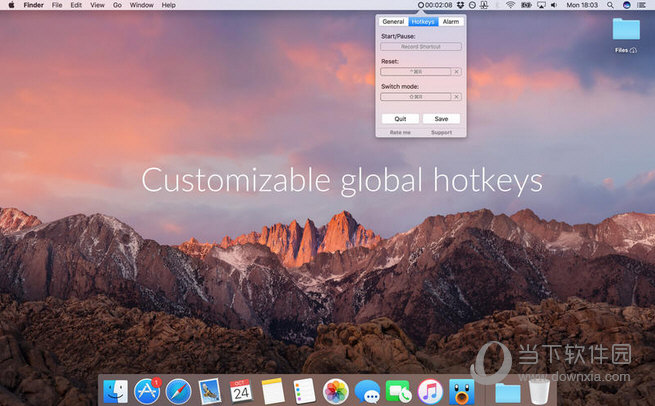This screenshot has height=406, width=655.
Task: Click the Mon 18:03 clock
Action: pos(582,5)
